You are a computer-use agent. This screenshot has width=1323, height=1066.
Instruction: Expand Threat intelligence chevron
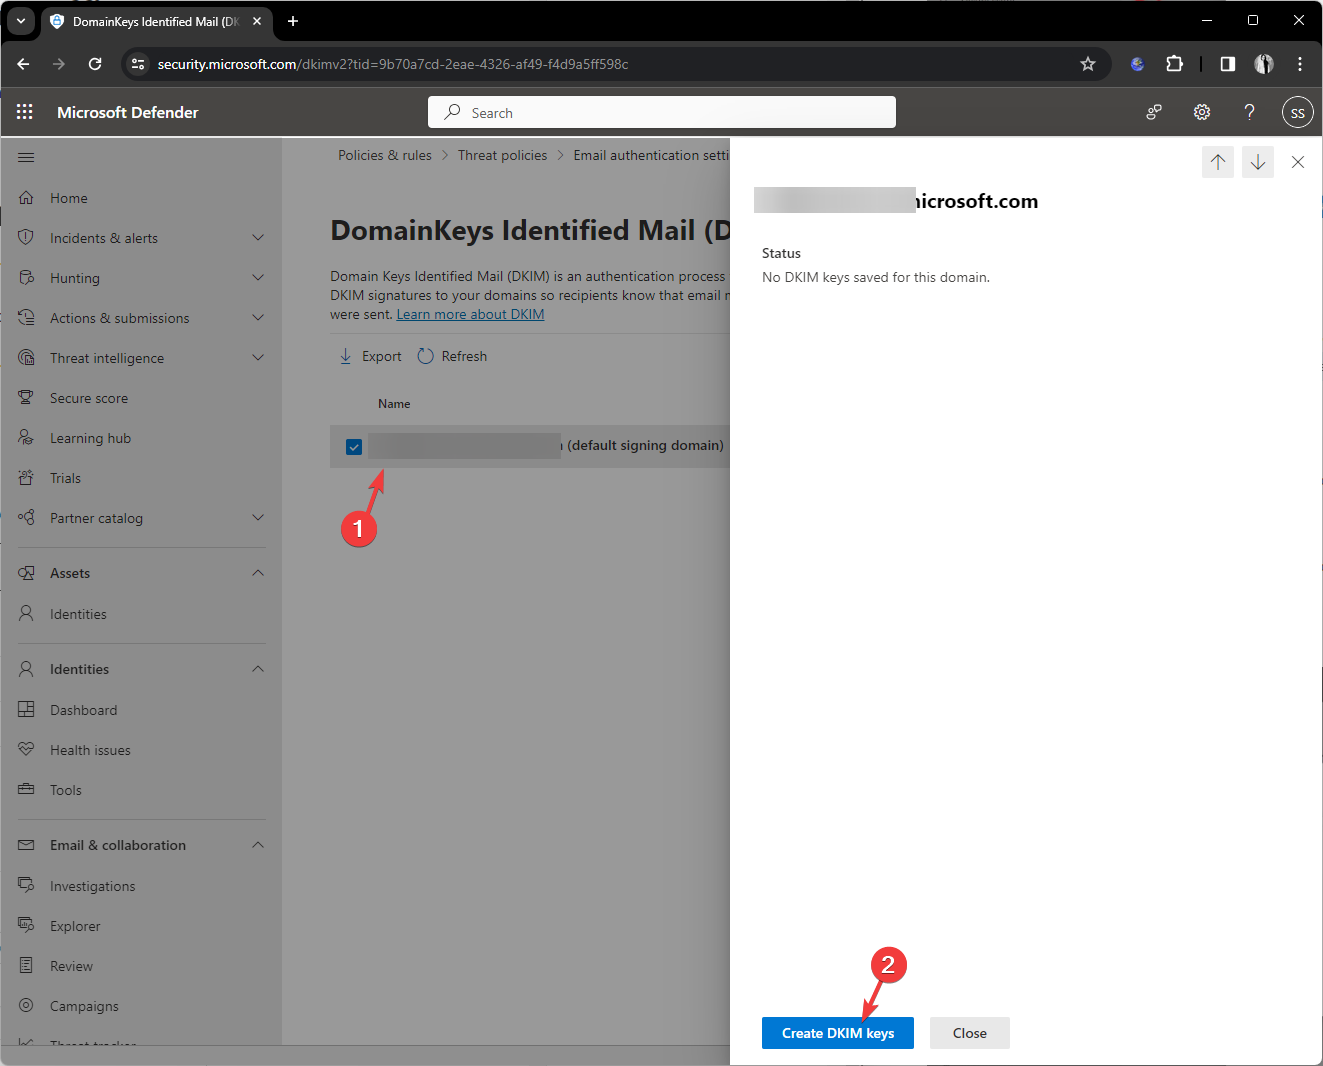click(x=258, y=358)
